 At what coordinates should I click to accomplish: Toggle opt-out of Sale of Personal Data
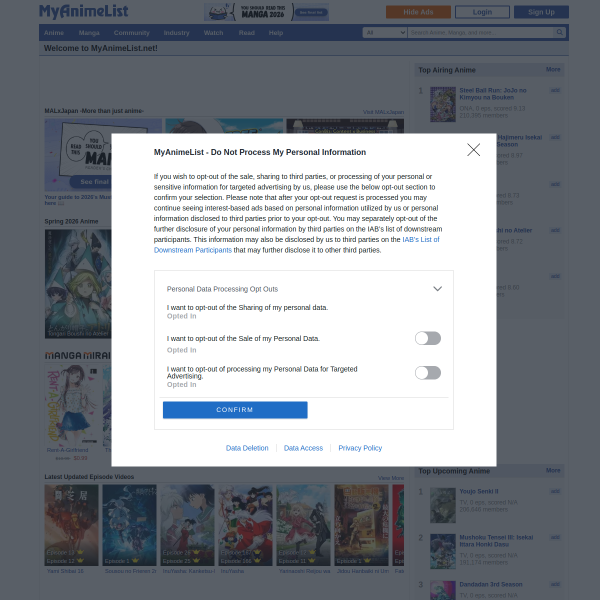point(428,338)
